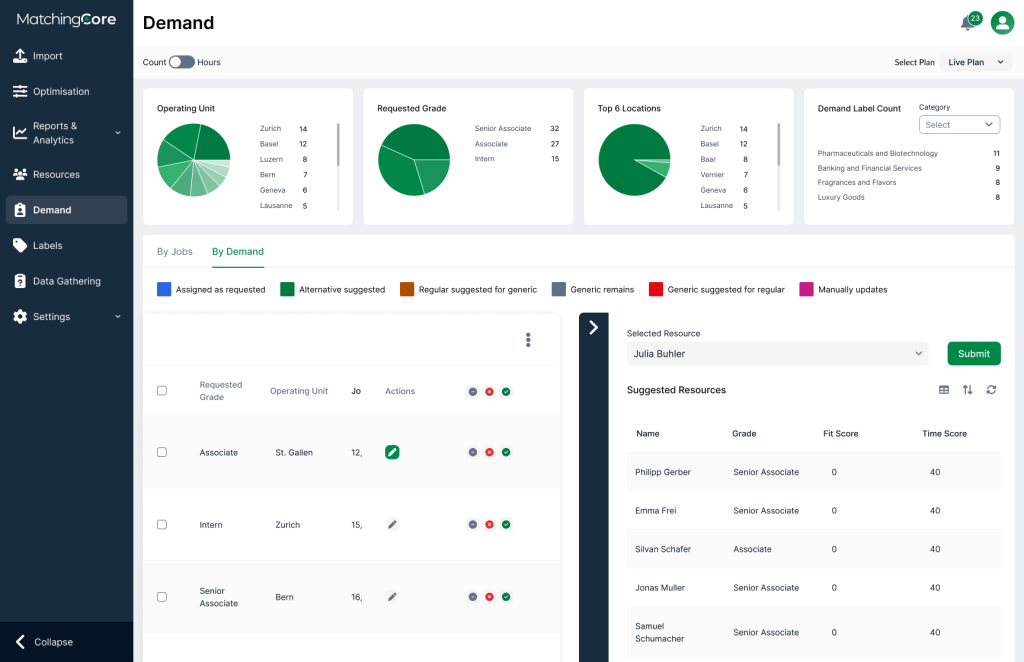Click the blue Assigned as requested swatch

click(x=164, y=289)
